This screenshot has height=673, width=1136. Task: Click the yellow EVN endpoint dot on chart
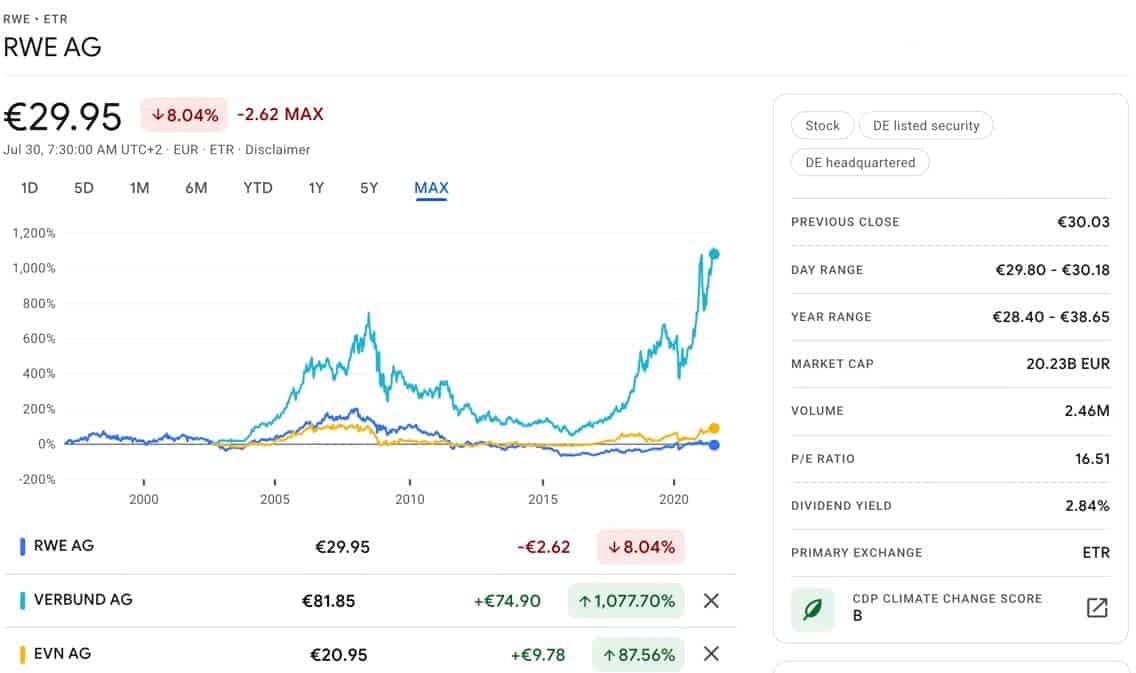point(714,428)
